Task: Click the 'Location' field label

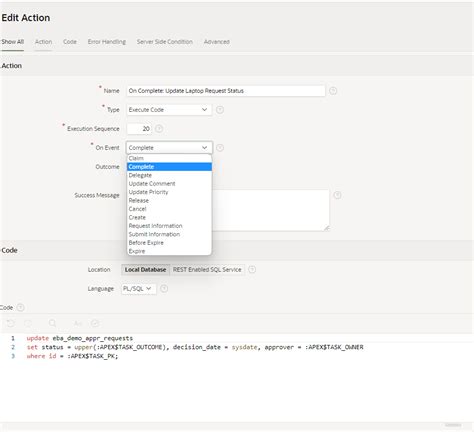Action: pyautogui.click(x=99, y=270)
